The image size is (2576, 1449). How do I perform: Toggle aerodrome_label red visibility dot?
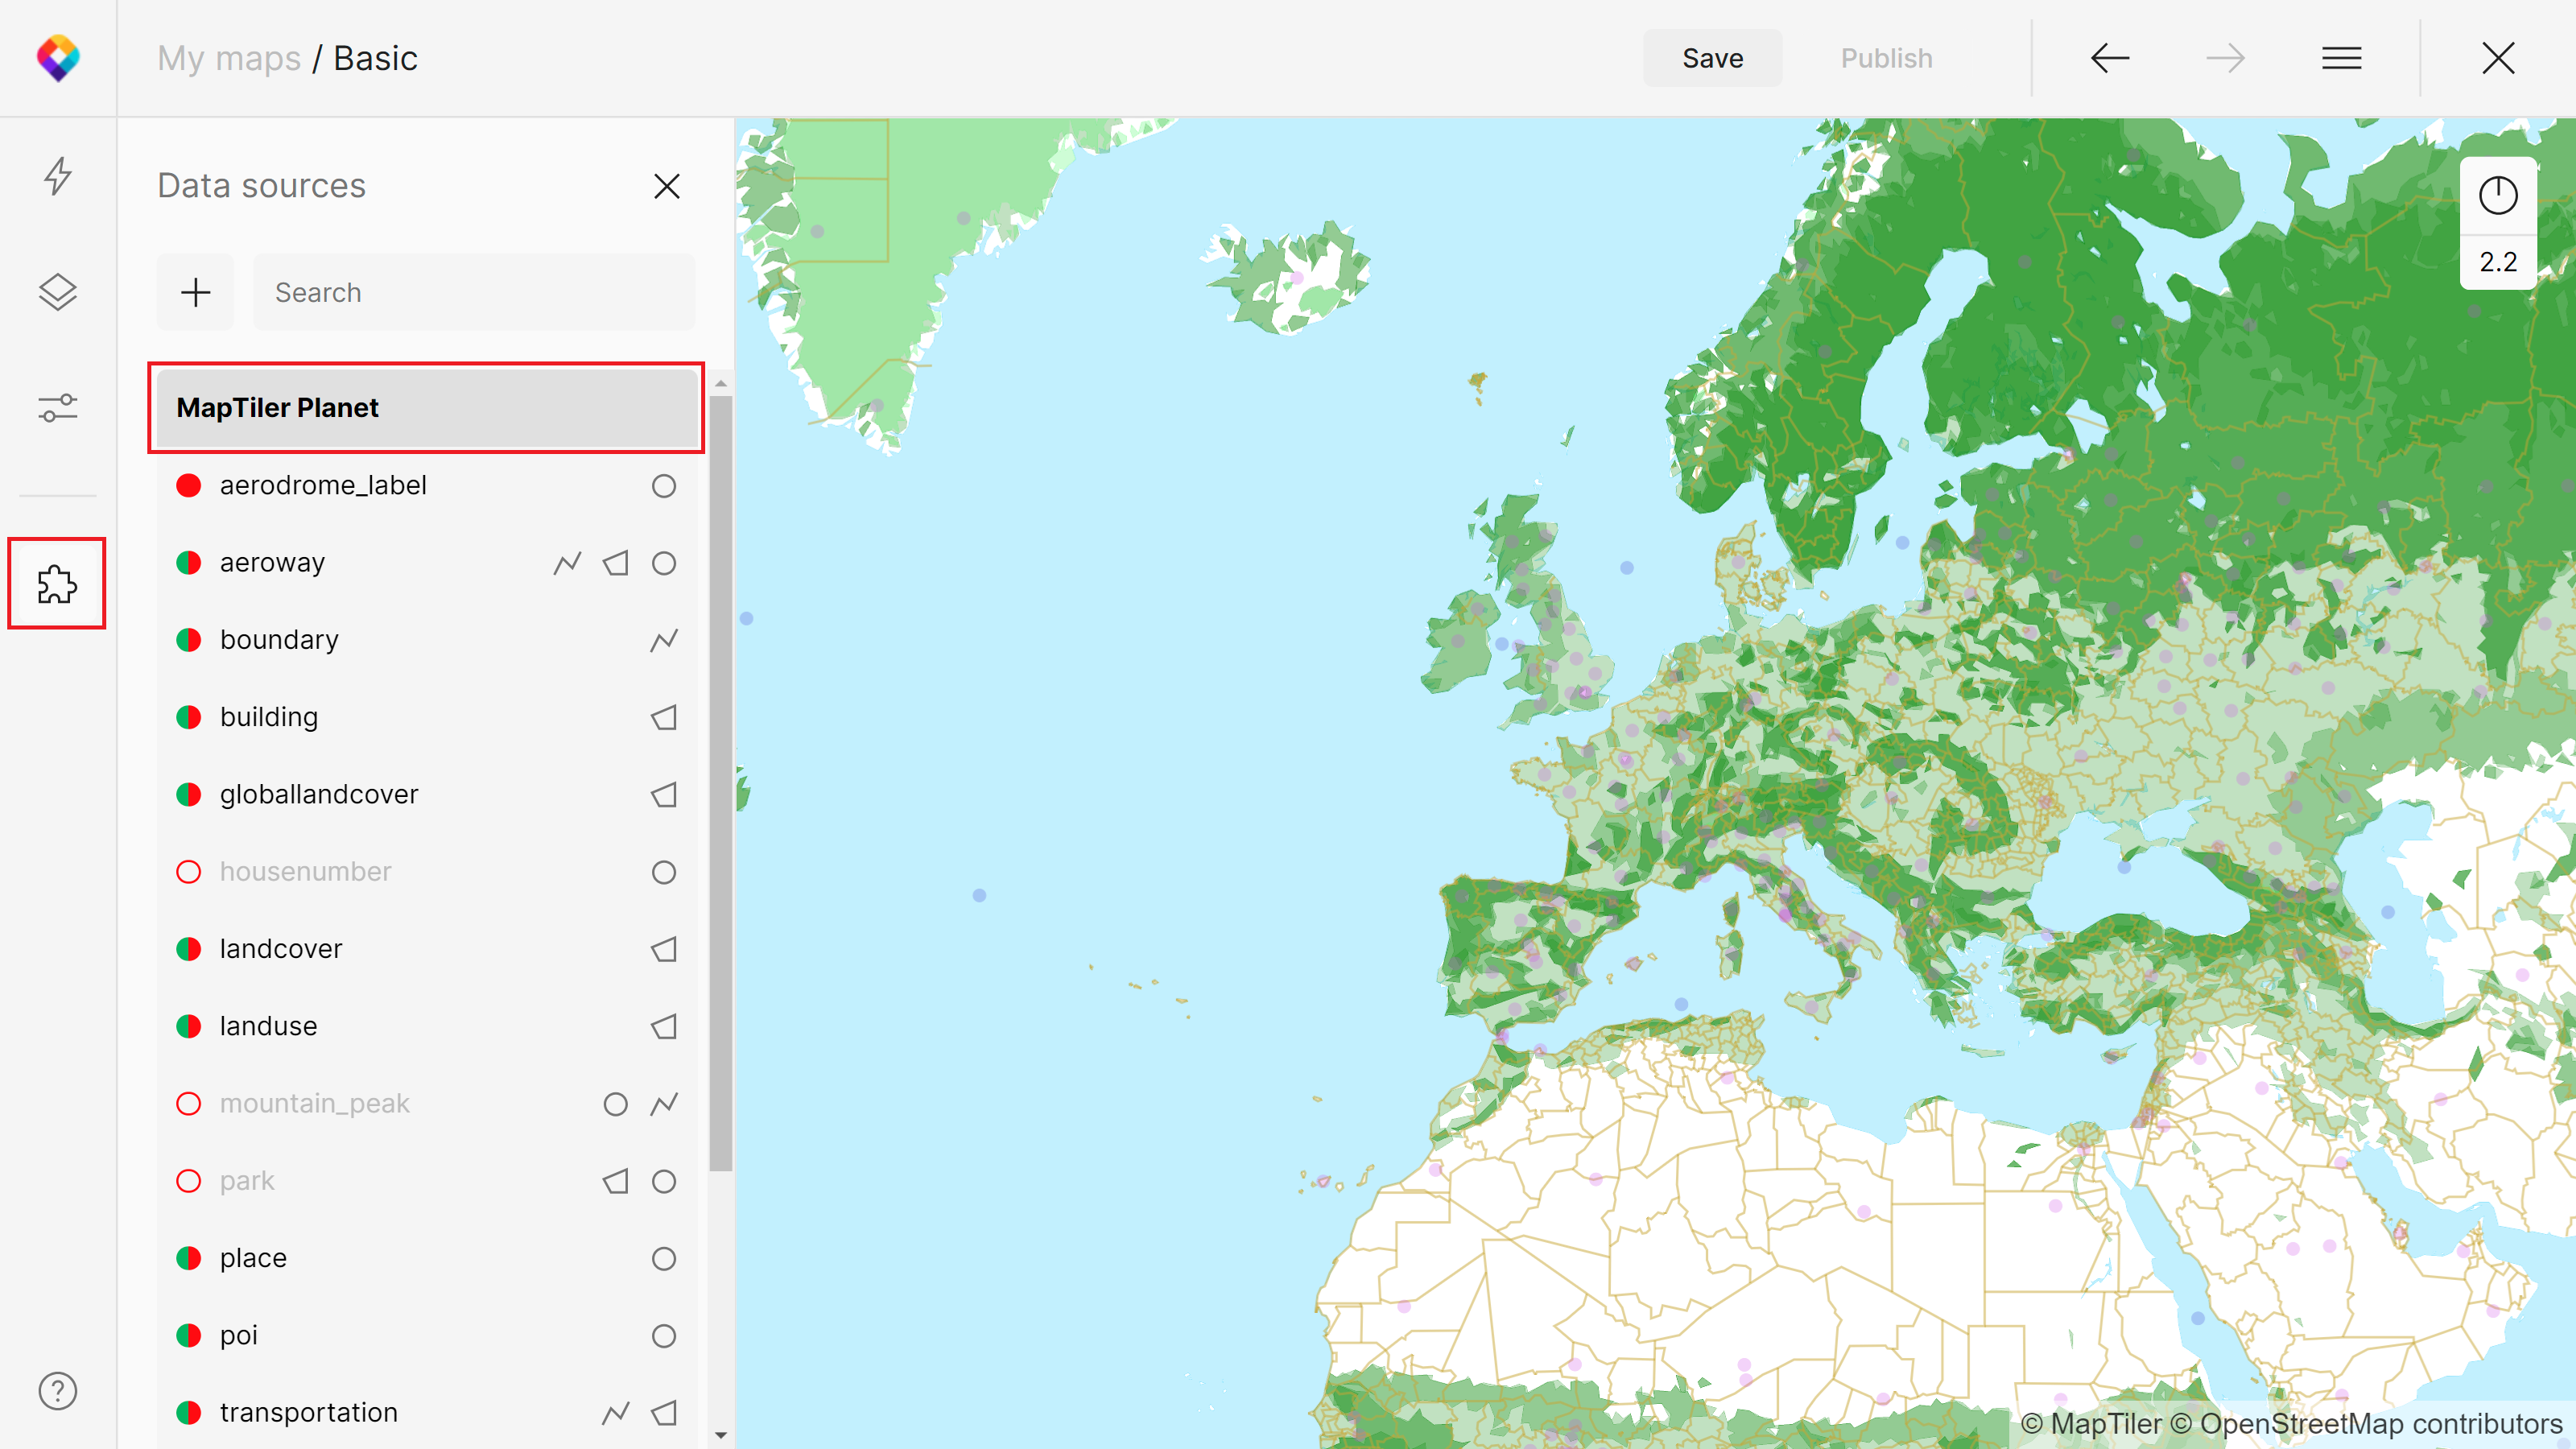point(189,486)
